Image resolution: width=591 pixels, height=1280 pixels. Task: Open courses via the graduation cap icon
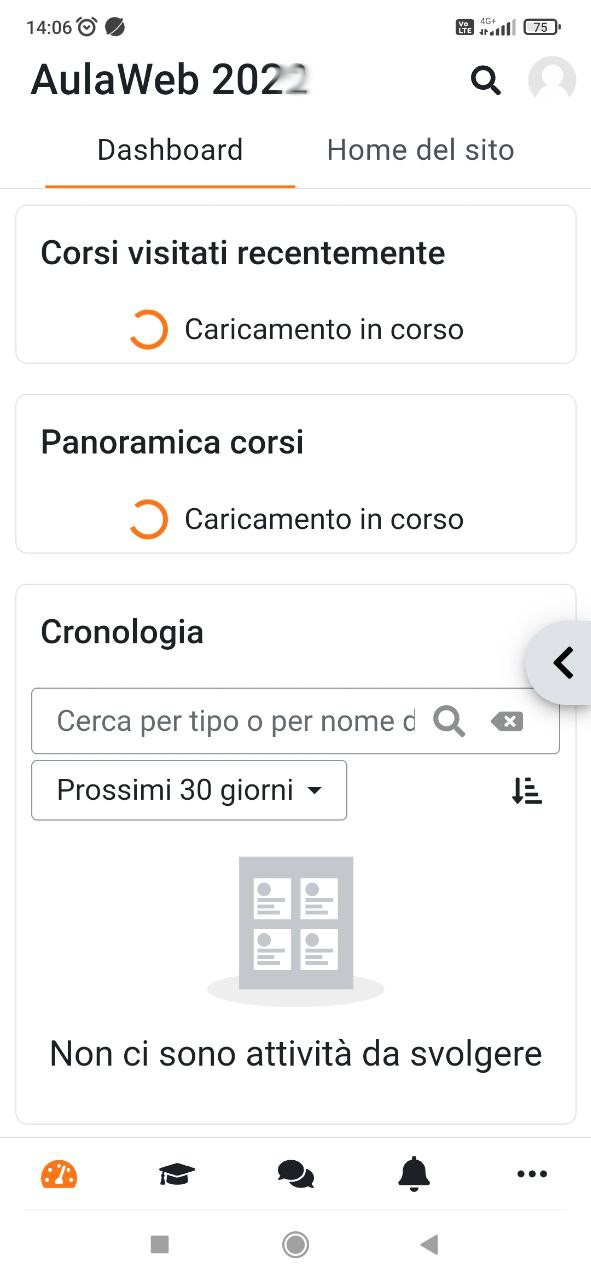pos(176,1174)
